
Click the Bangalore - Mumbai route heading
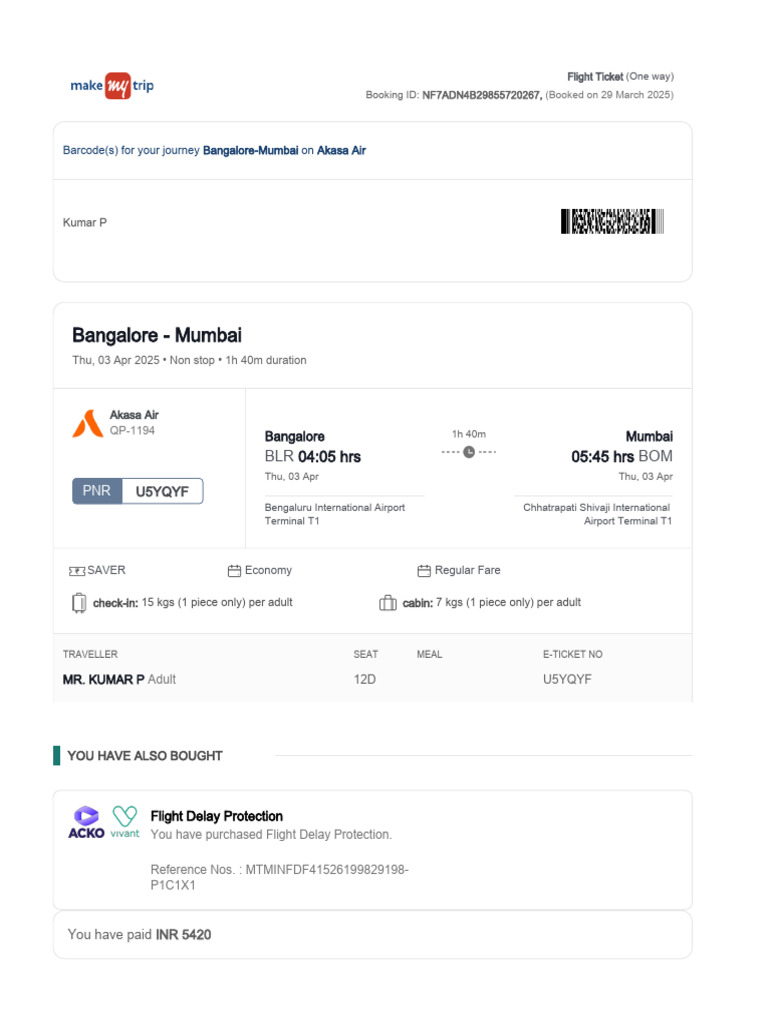point(157,336)
